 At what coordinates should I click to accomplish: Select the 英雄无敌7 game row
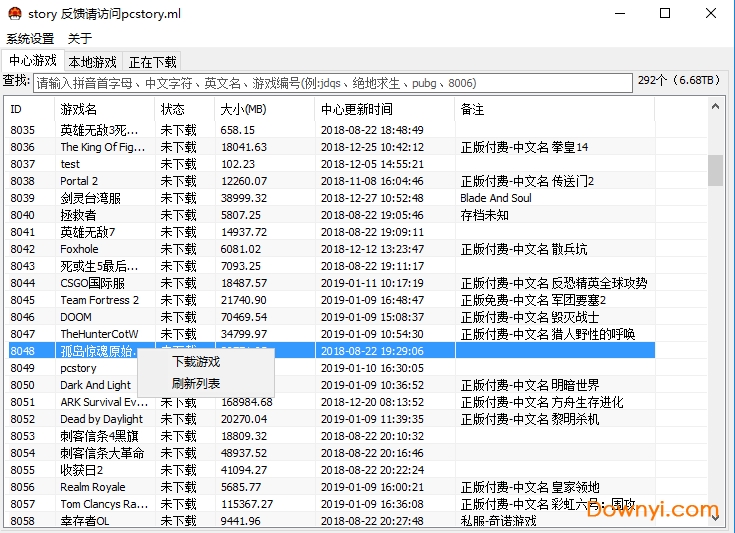point(331,232)
